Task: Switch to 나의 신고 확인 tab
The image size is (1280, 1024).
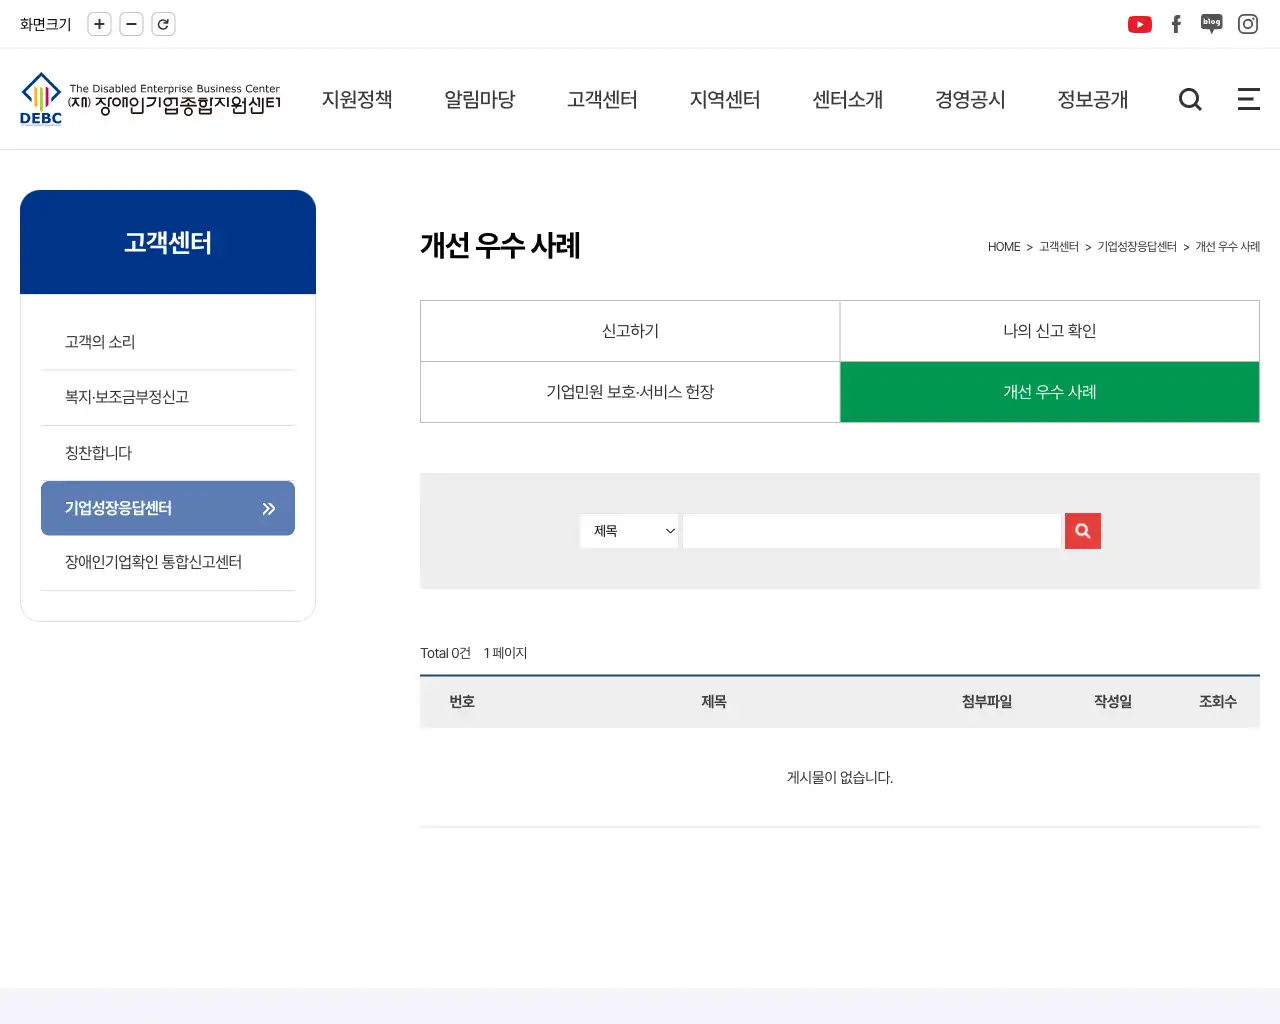Action: pos(1050,331)
